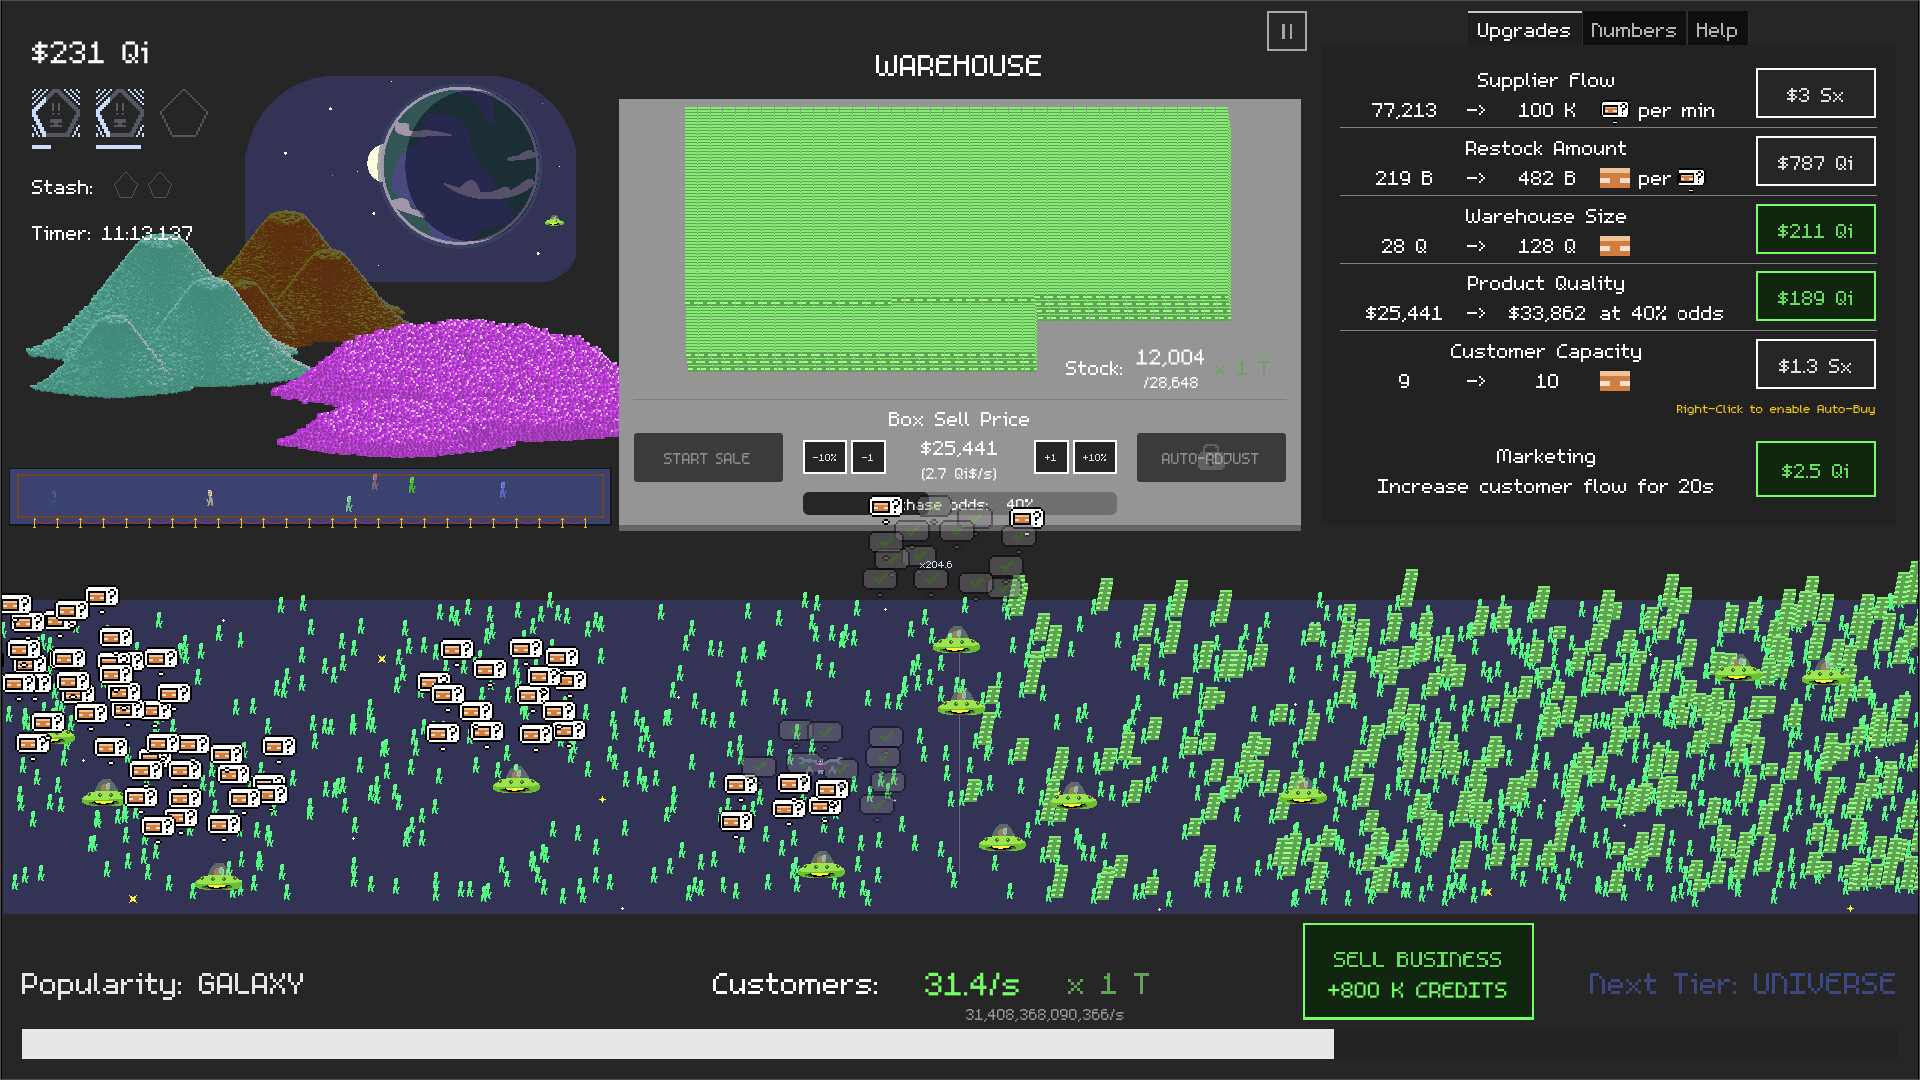1920x1080 pixels.
Task: Open the Help tab
Action: coord(1716,31)
